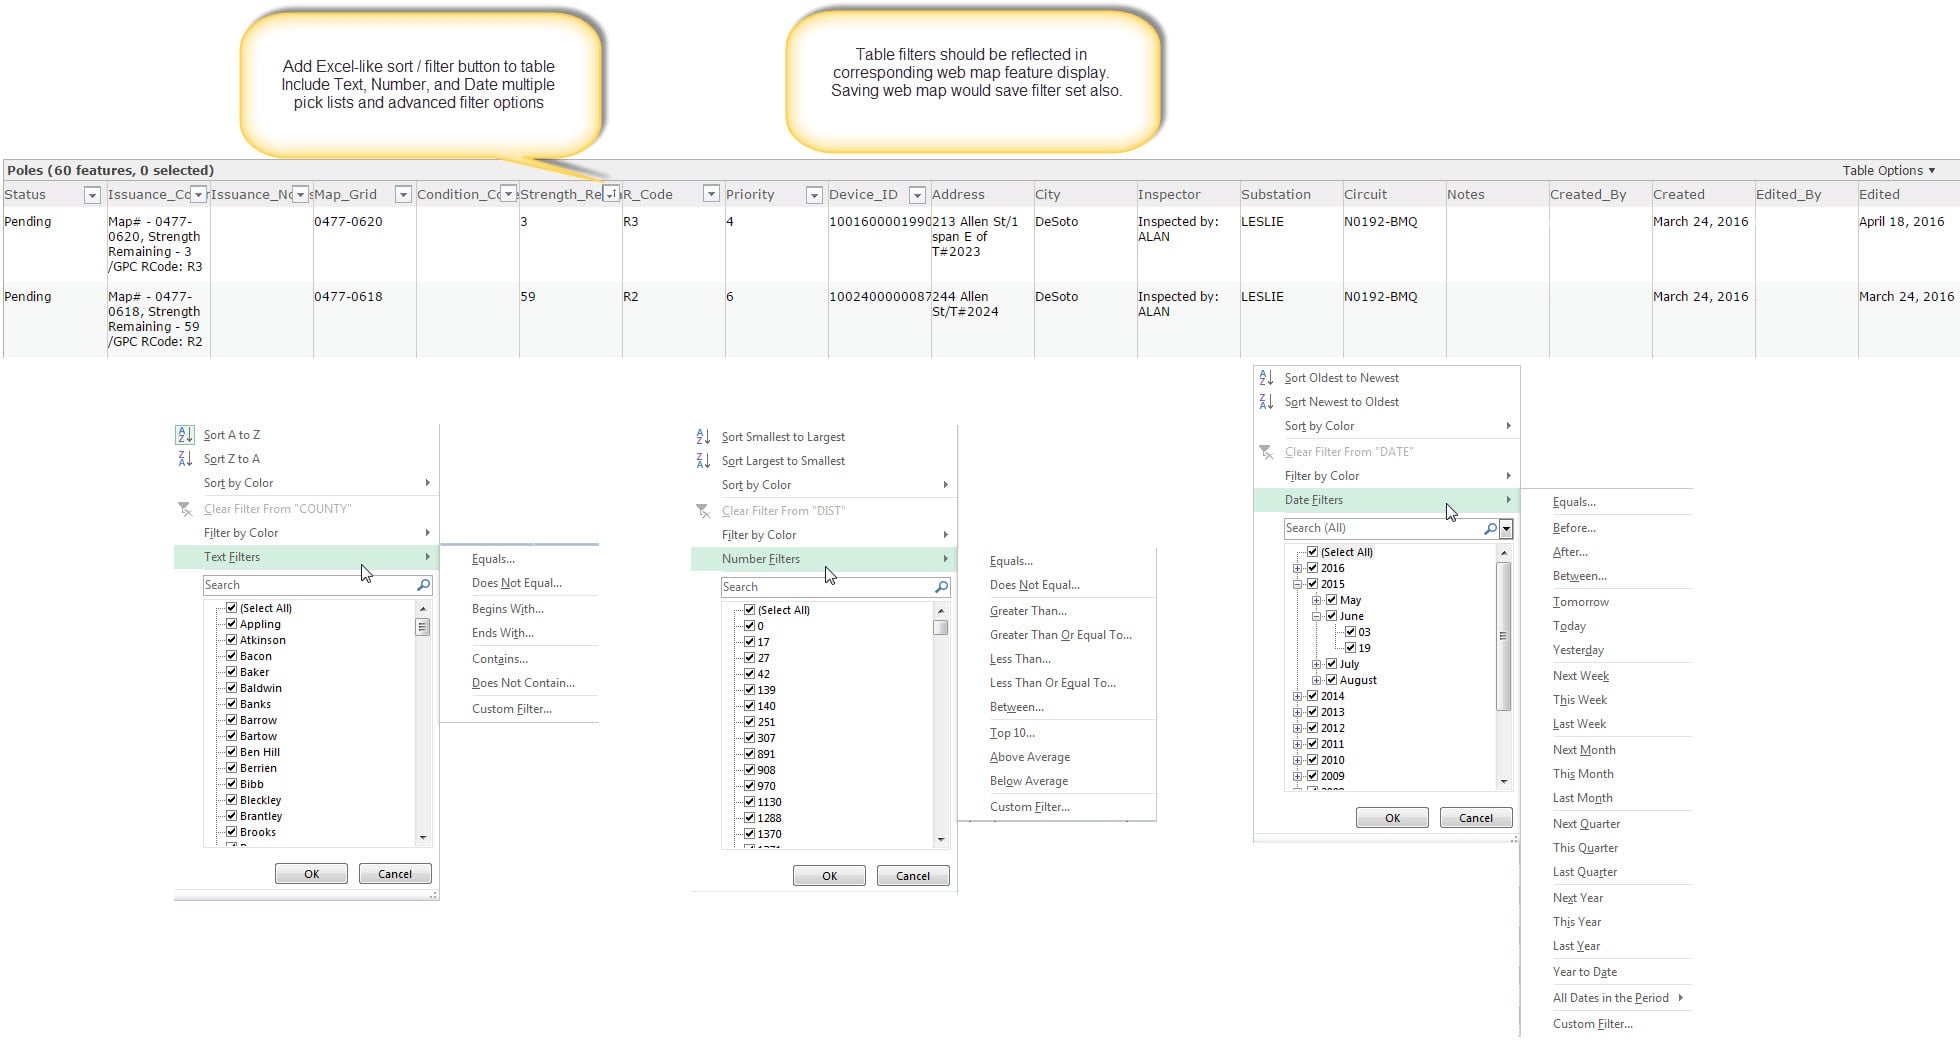The image size is (1960, 1050).
Task: Click the Sort A to Z icon
Action: 185,435
